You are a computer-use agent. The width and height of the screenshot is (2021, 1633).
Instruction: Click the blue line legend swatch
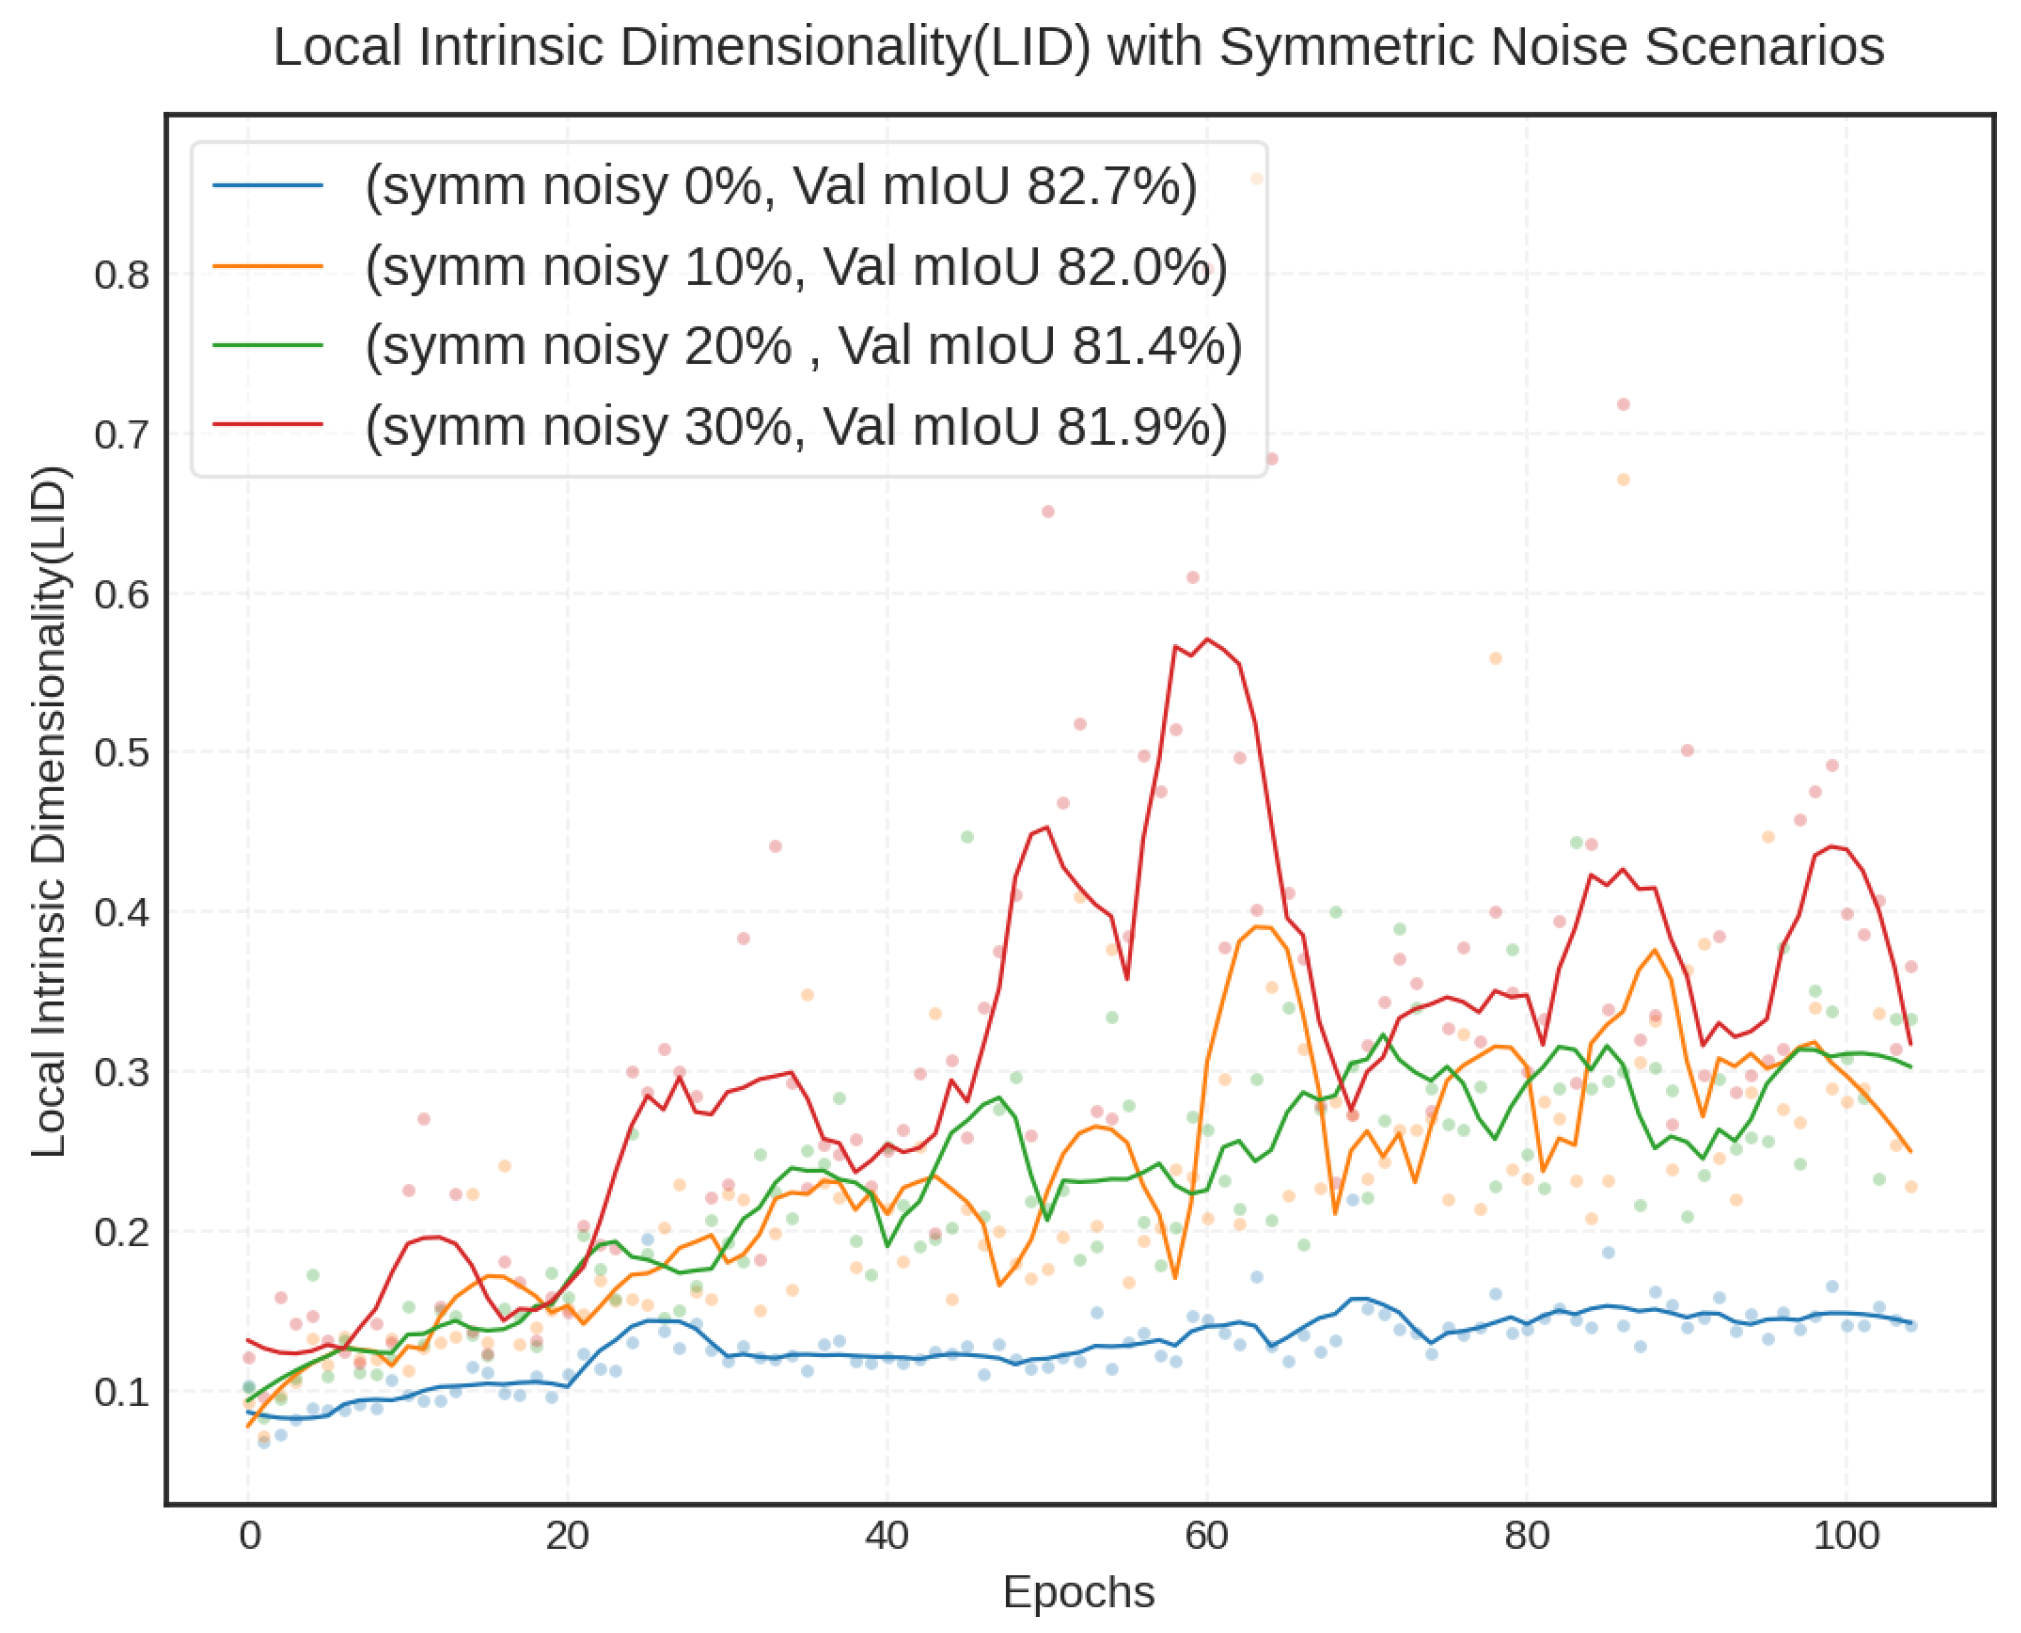pyautogui.click(x=267, y=186)
